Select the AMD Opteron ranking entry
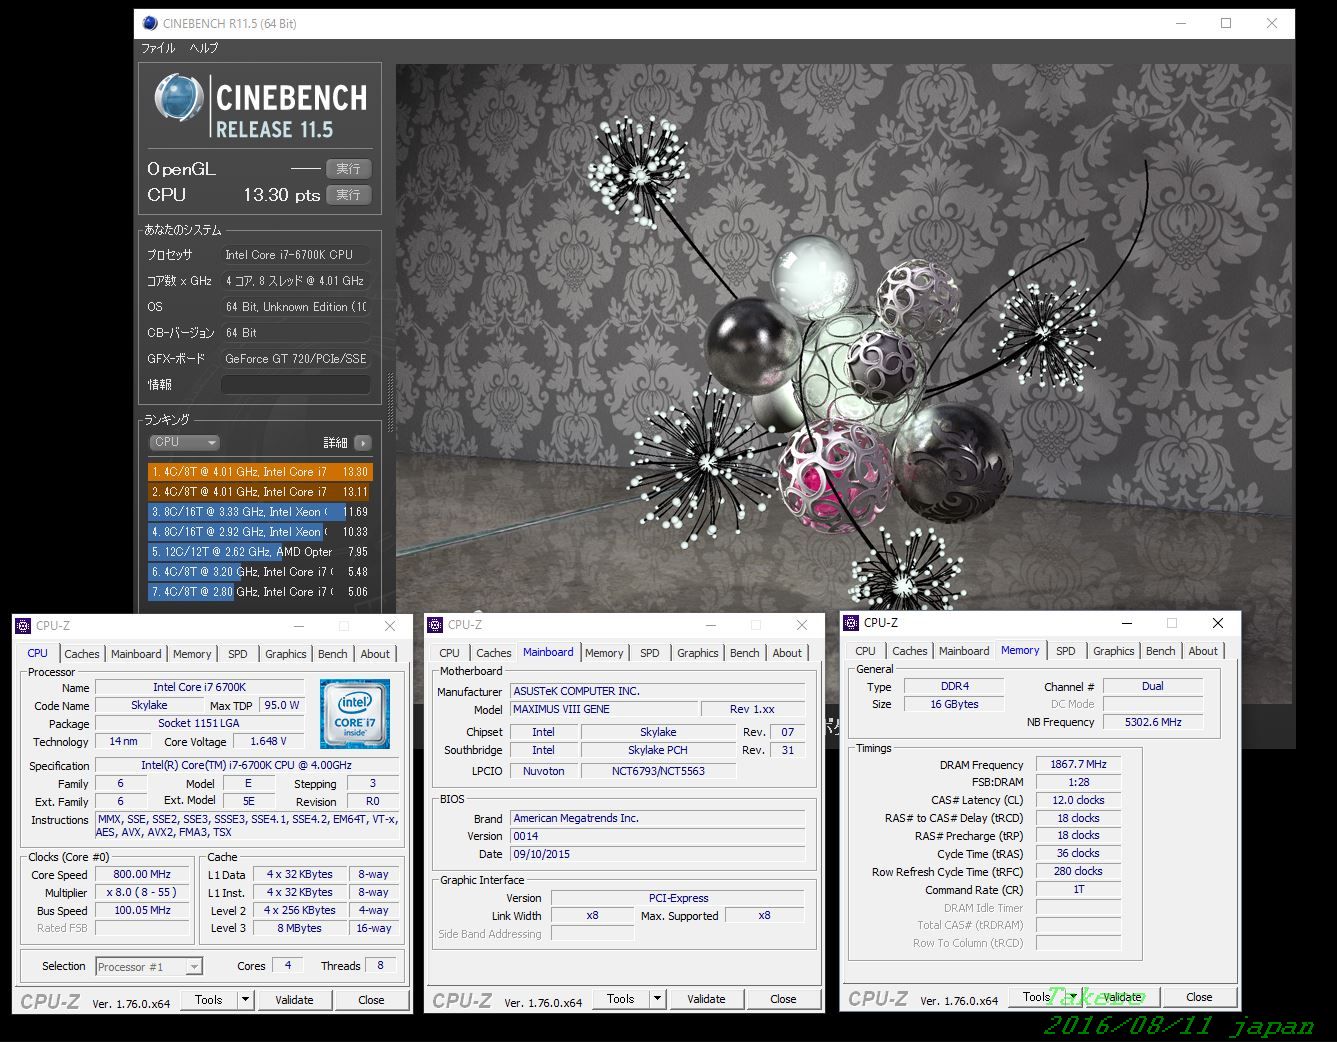Viewport: 1337px width, 1042px height. pyautogui.click(x=259, y=552)
